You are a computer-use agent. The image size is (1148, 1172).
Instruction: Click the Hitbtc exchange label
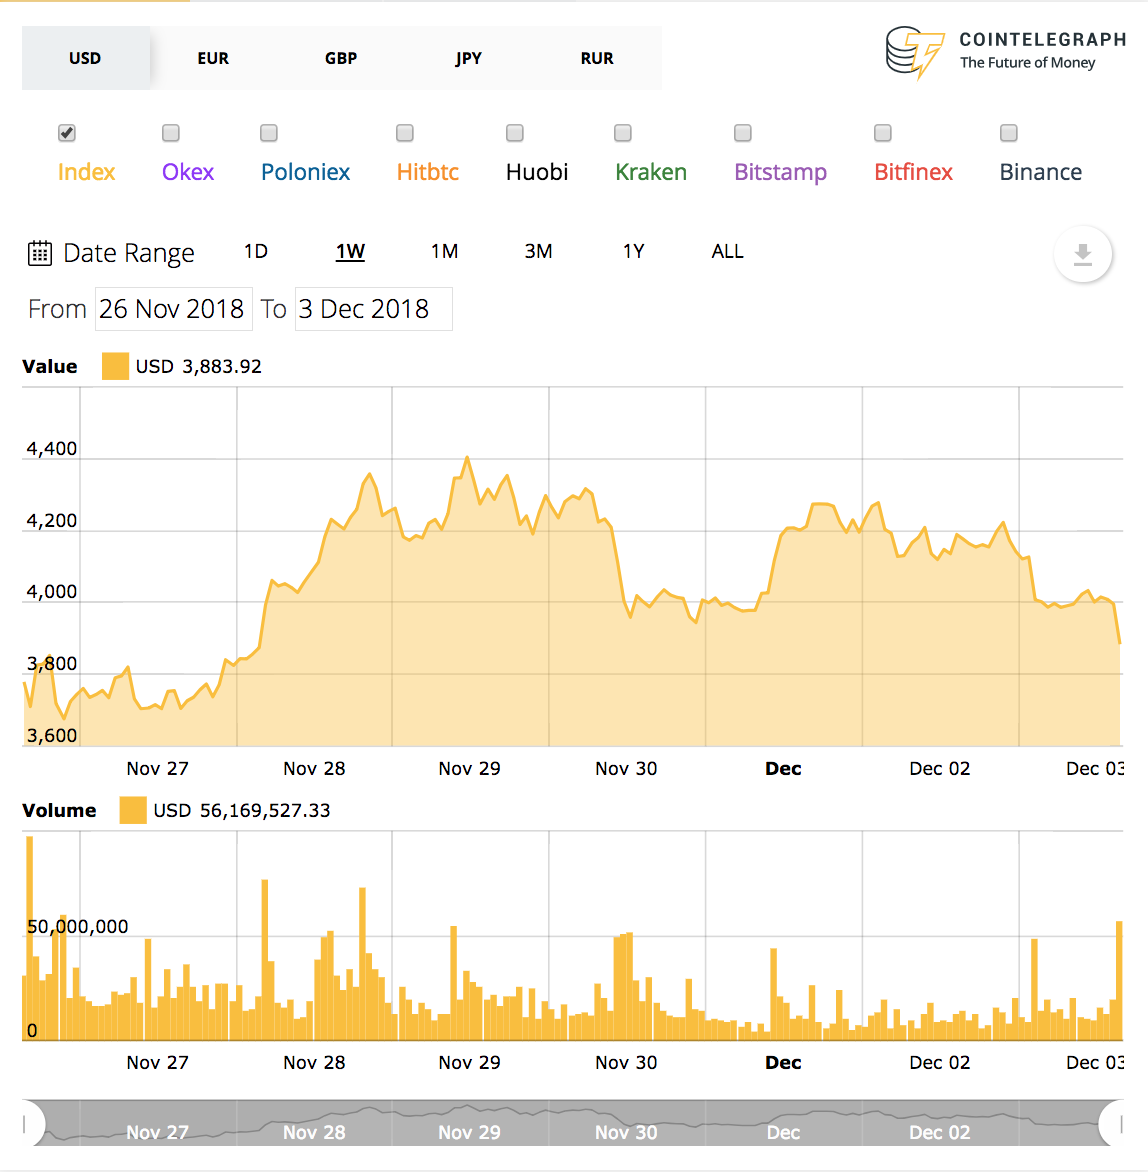point(428,173)
